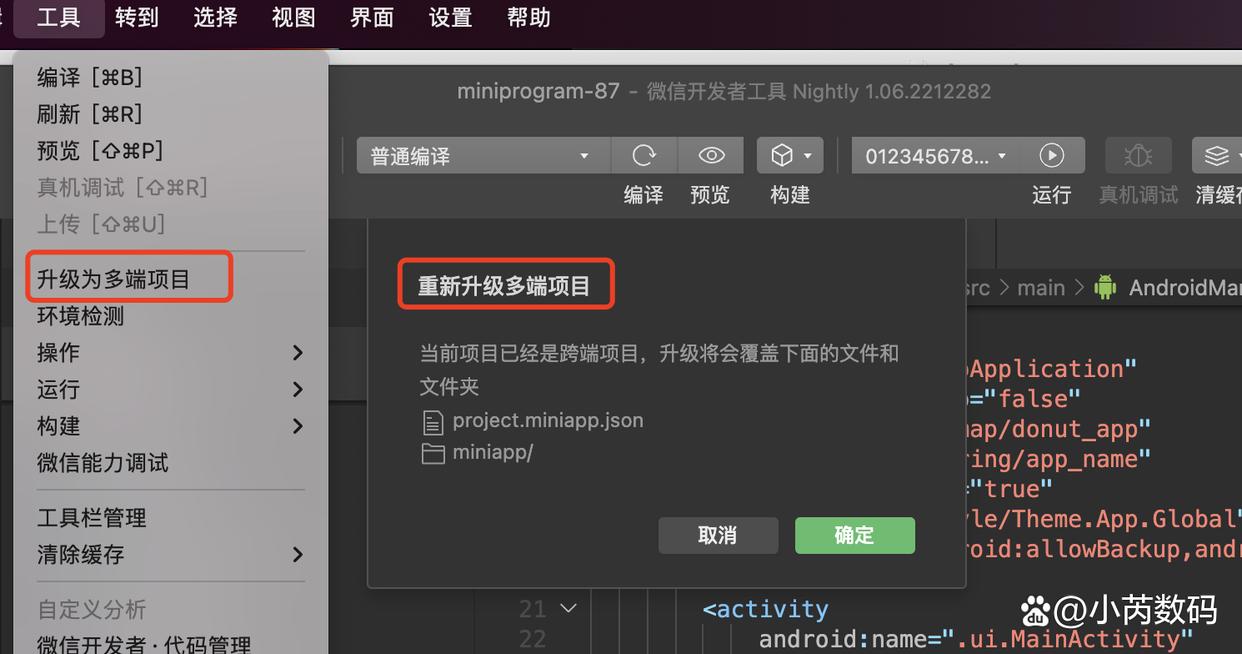Expand the 清除缓存 submenu
The height and width of the screenshot is (654, 1242).
[x=297, y=554]
